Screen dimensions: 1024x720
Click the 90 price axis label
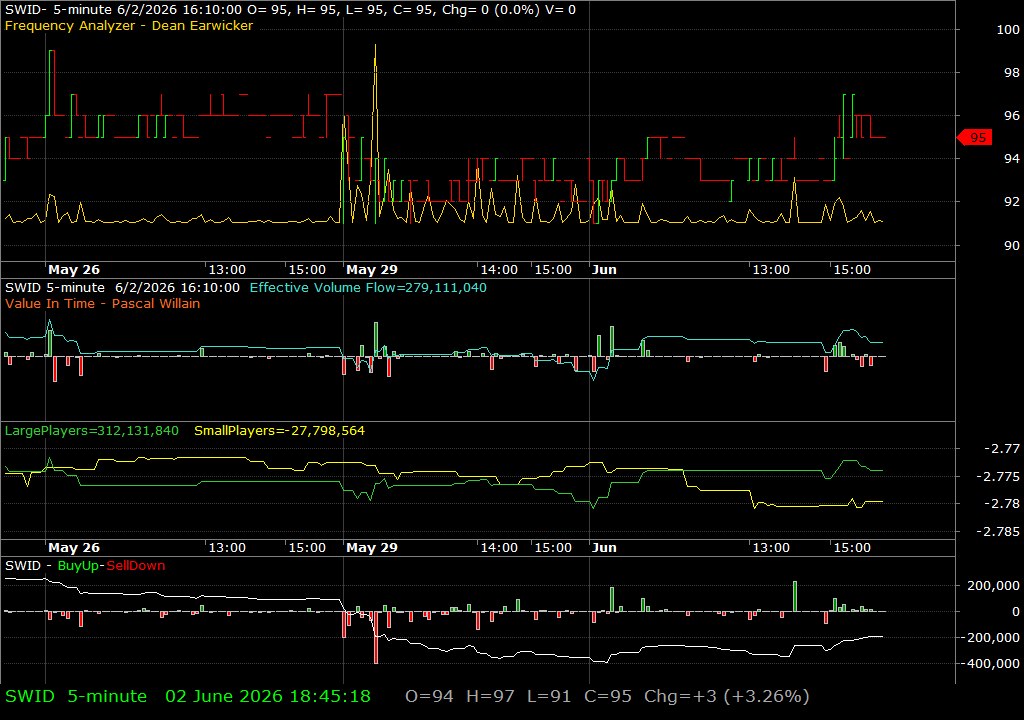click(x=1012, y=246)
